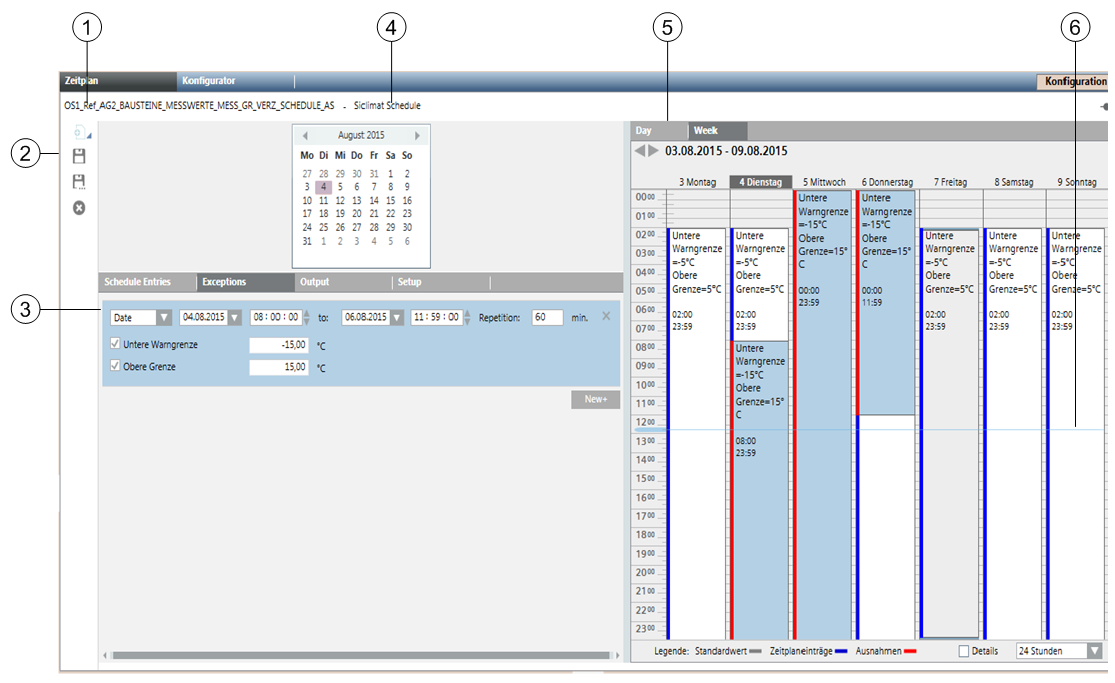Go to previous week in the schedule view
The width and height of the screenshot is (1115, 683).
click(x=640, y=151)
